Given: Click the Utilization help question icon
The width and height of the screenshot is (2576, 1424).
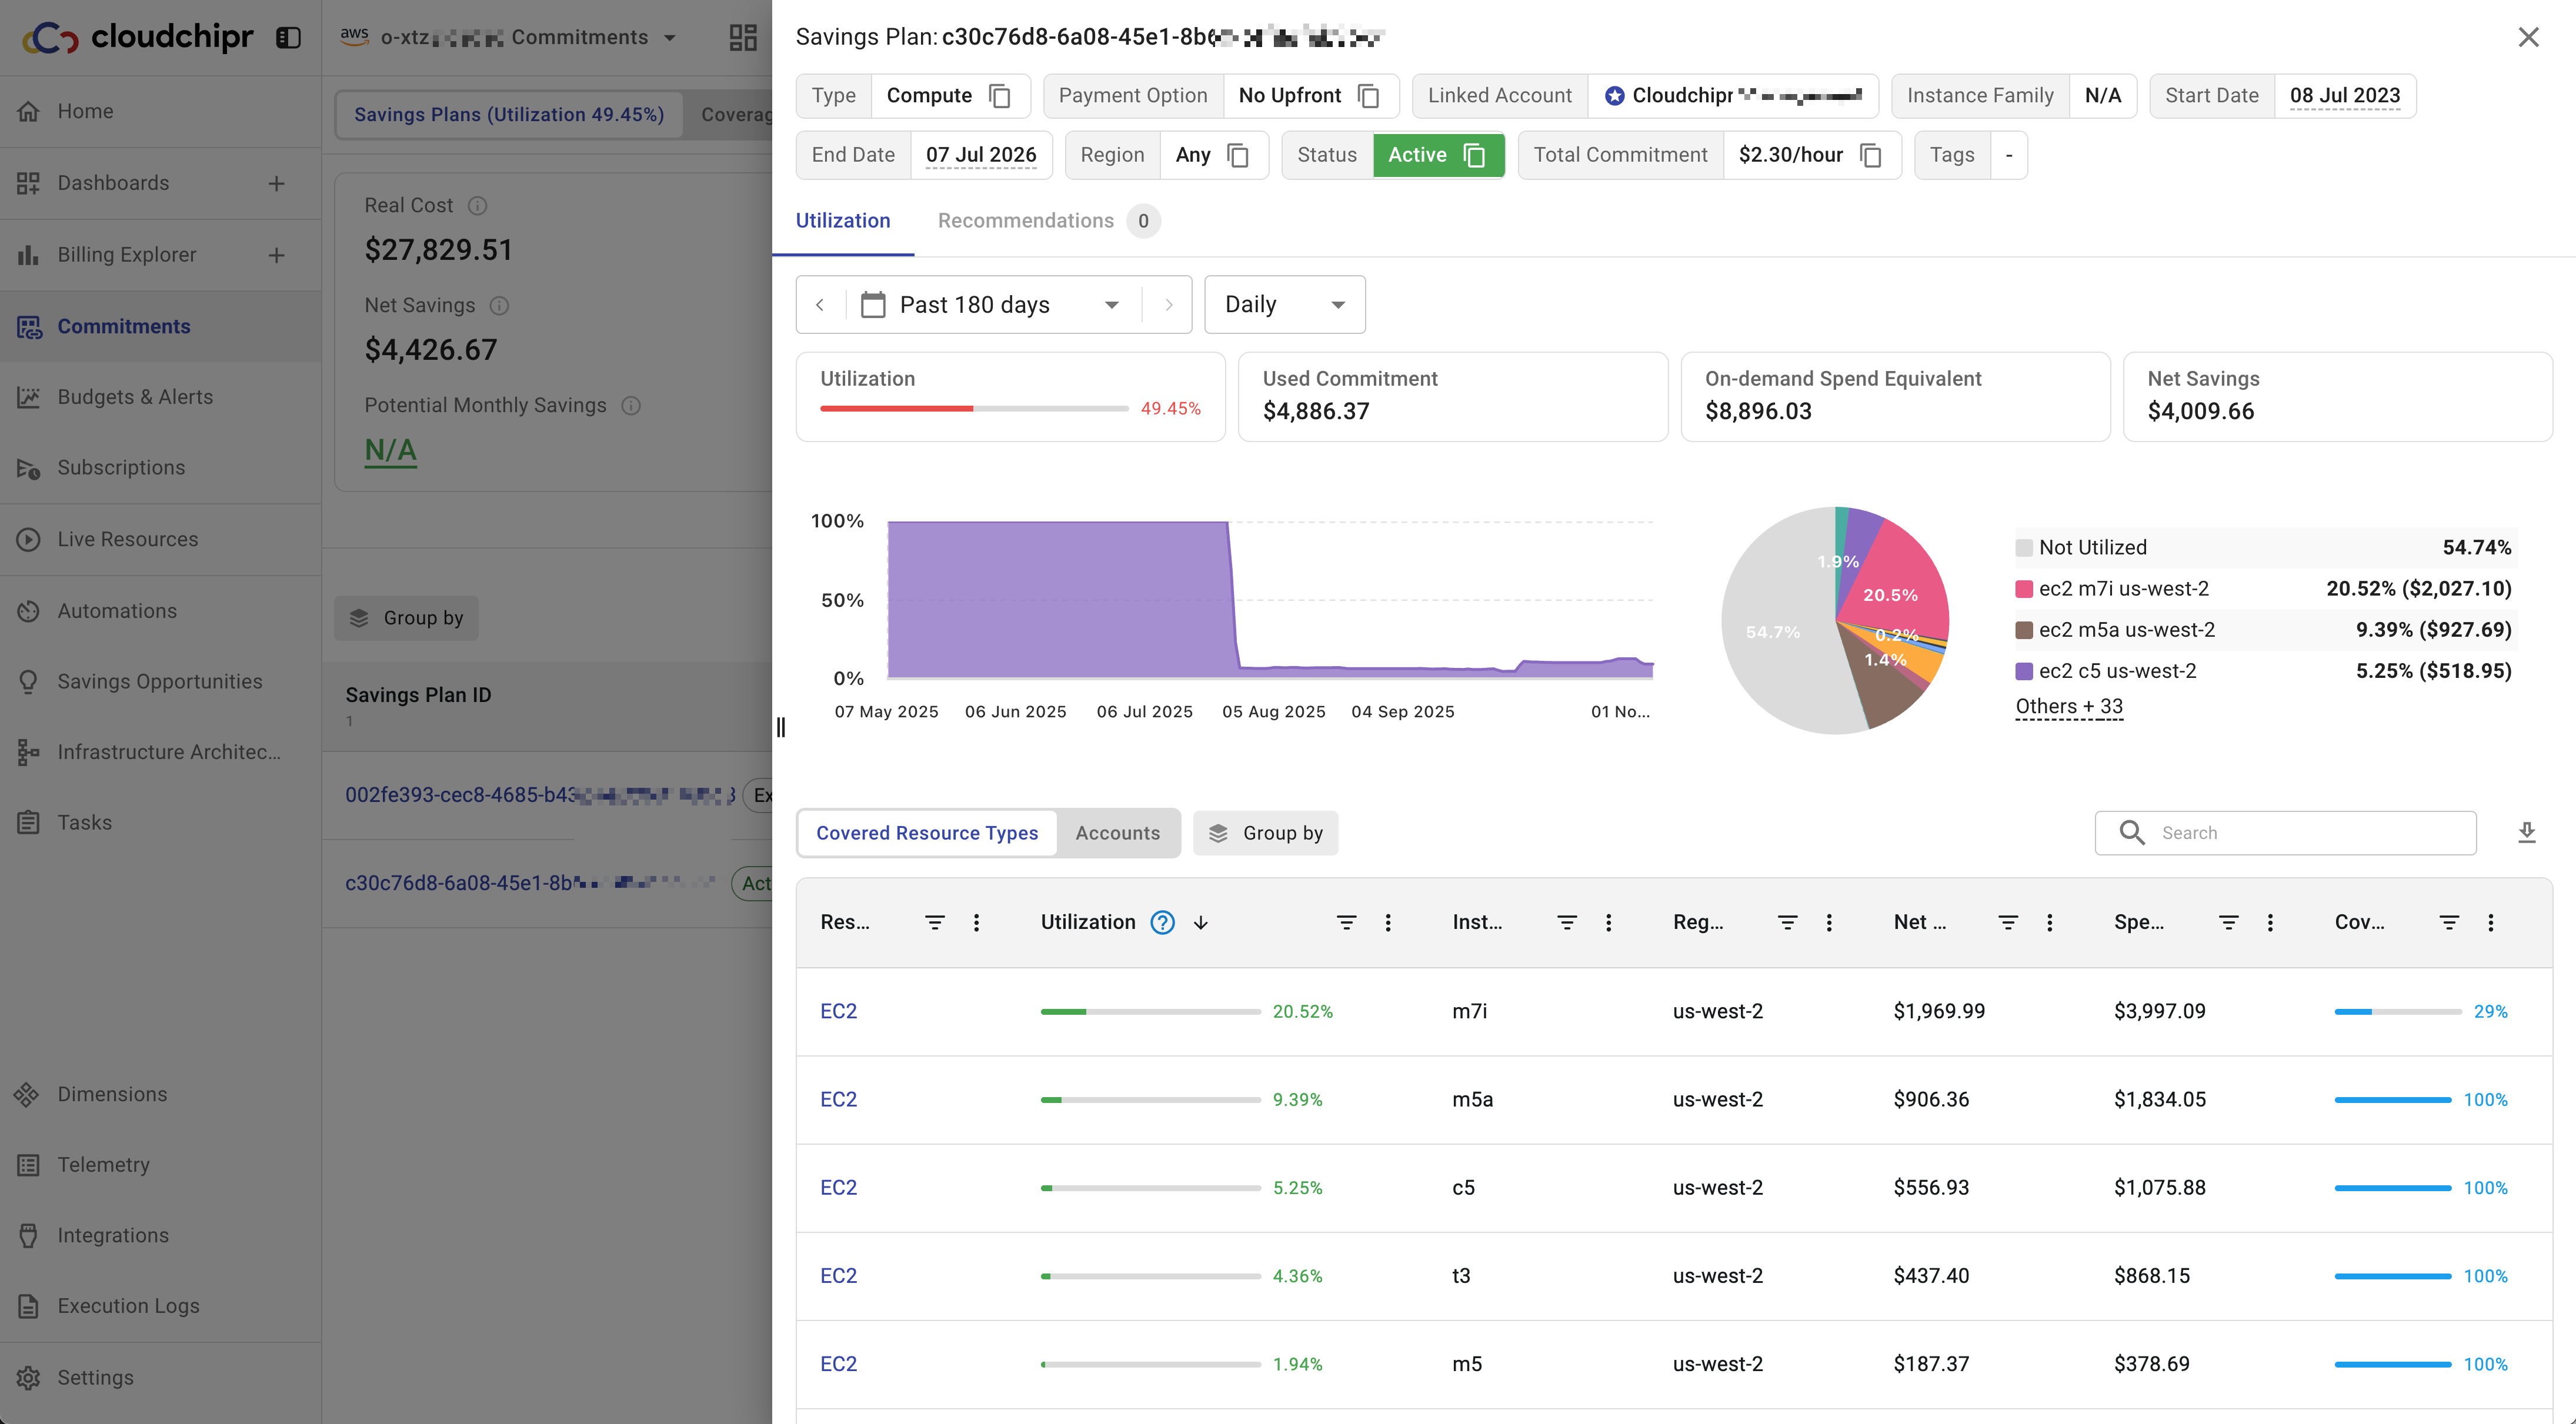Looking at the screenshot, I should (1162, 922).
